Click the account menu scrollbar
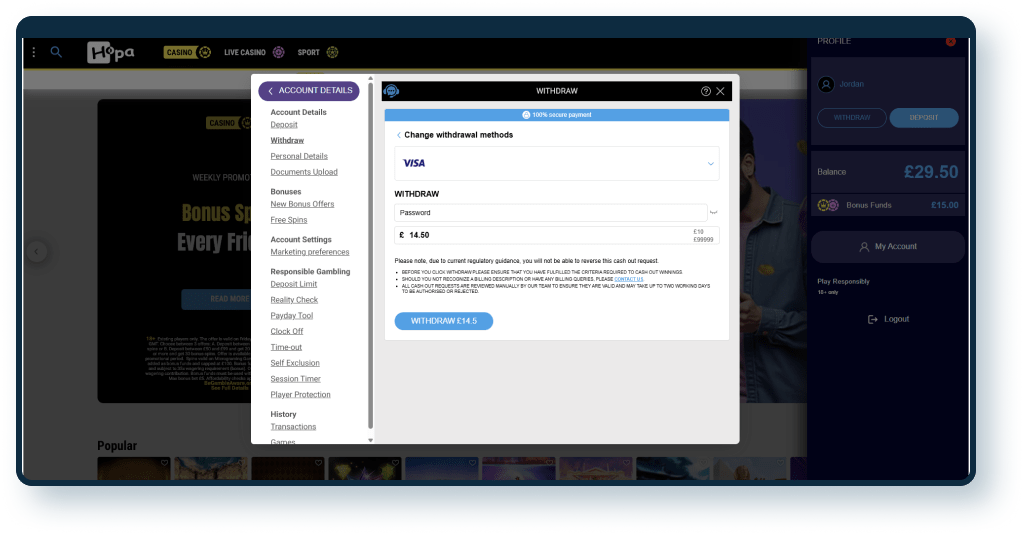This screenshot has width=1024, height=534. pos(371,260)
